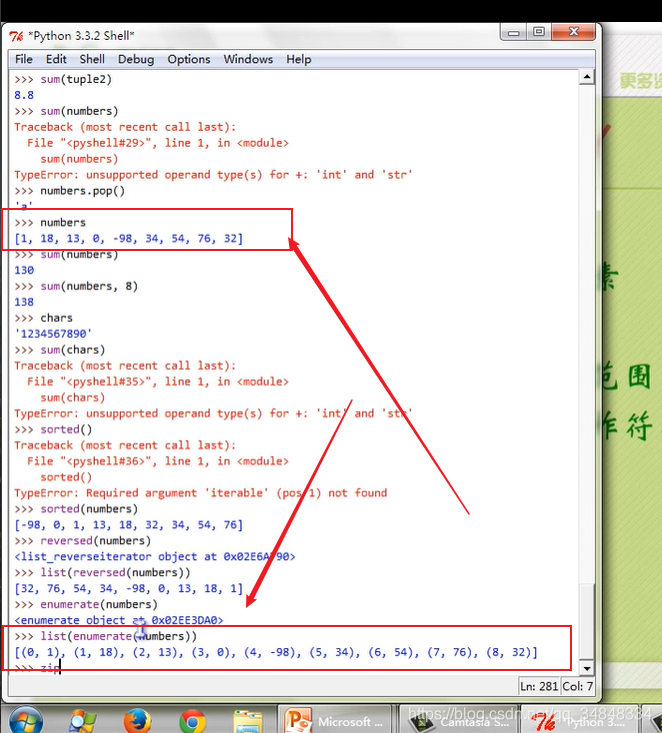Click the 'pyshell#36' traceback line
The image size is (662, 733).
pos(158,461)
